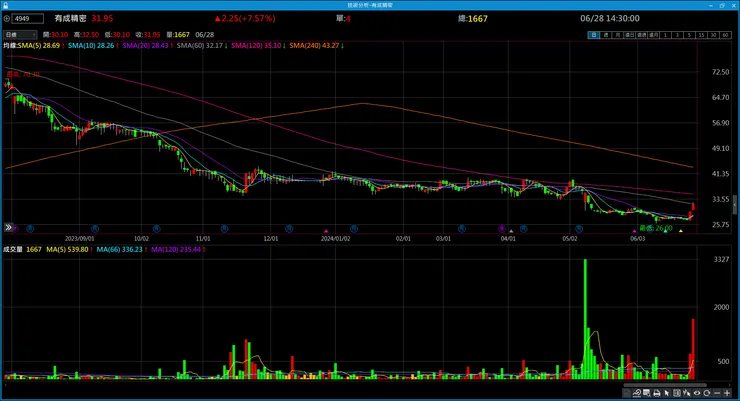740x401 pixels.
Task: Switch to 5-minute timeframe button
Action: coord(689,35)
